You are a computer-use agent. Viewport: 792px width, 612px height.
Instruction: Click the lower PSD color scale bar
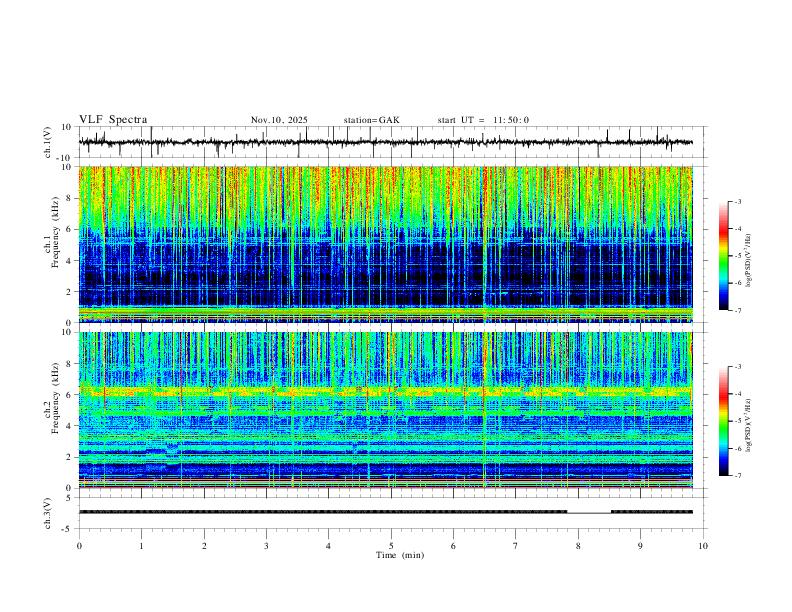coord(724,421)
